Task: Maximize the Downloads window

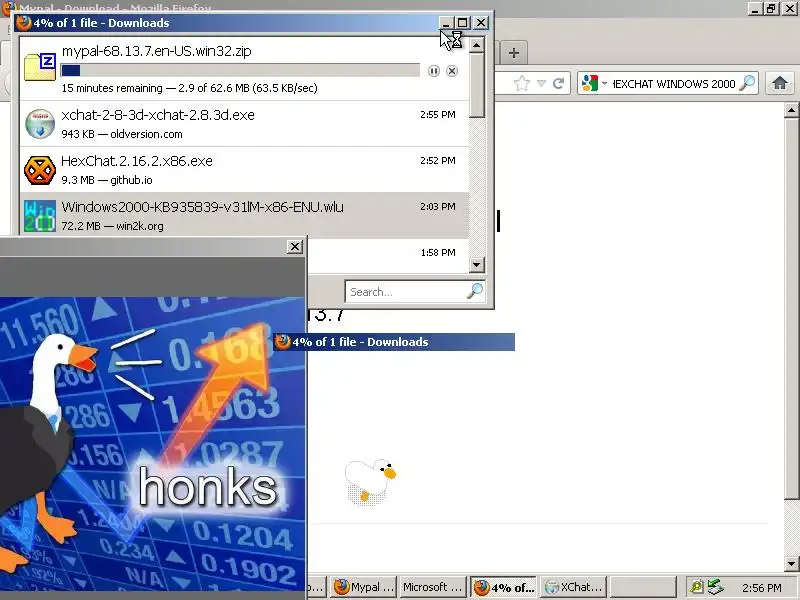Action: tap(463, 23)
